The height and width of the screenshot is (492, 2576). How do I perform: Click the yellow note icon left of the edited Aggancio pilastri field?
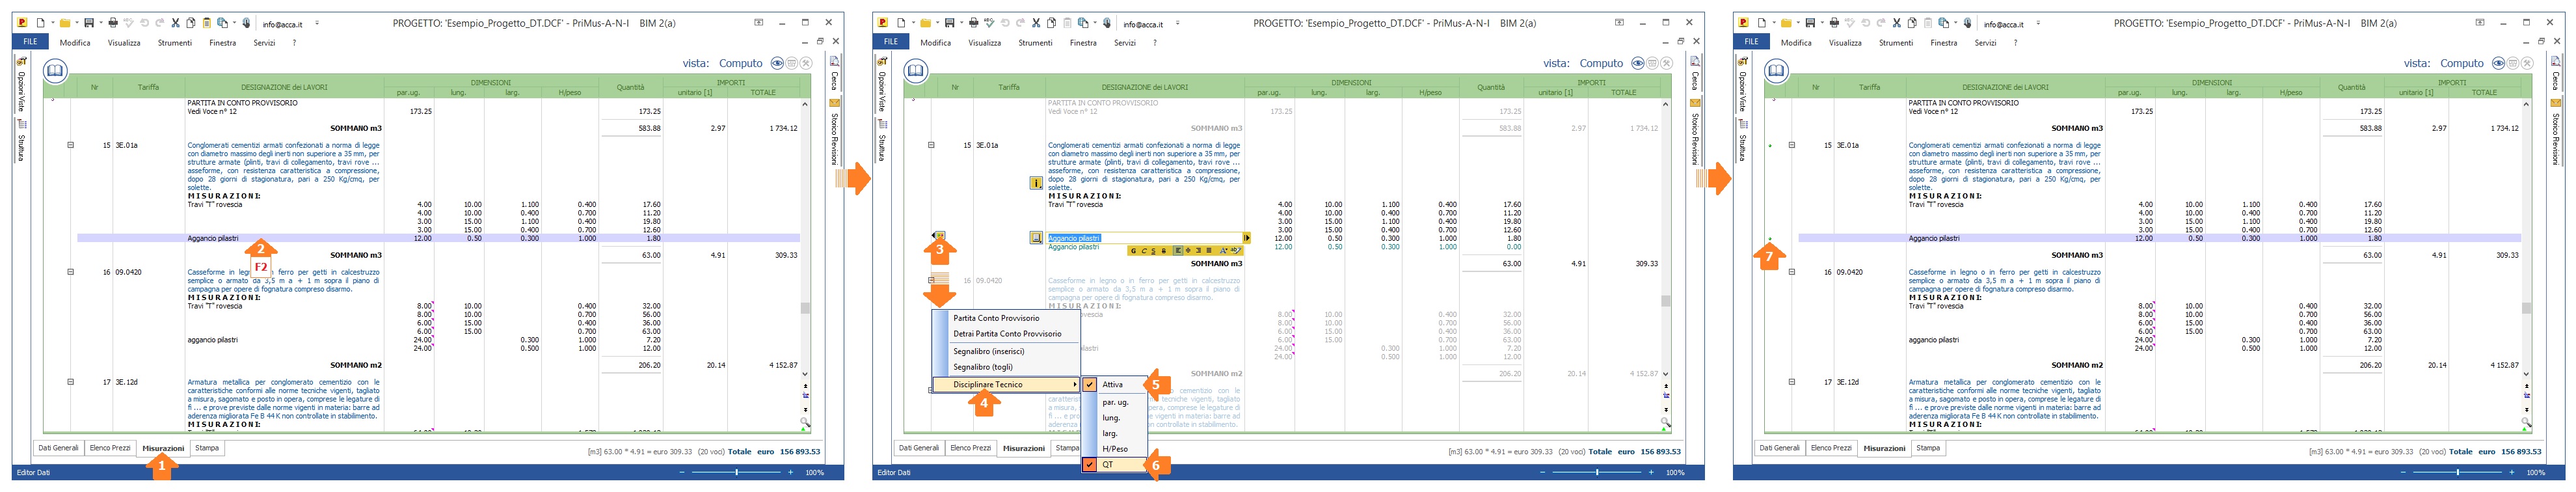1036,238
